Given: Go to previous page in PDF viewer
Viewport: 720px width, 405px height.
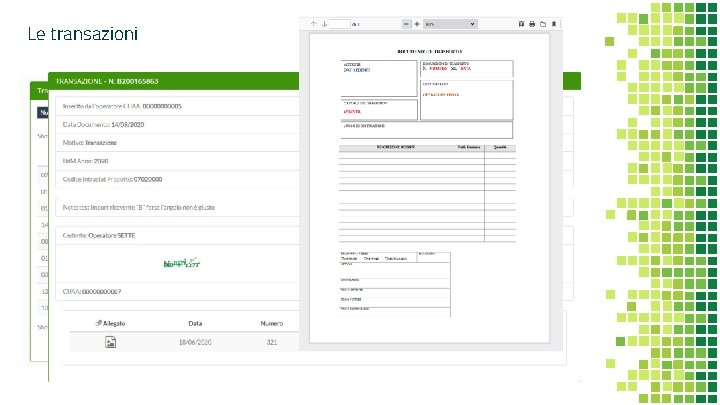Looking at the screenshot, I should pyautogui.click(x=313, y=24).
